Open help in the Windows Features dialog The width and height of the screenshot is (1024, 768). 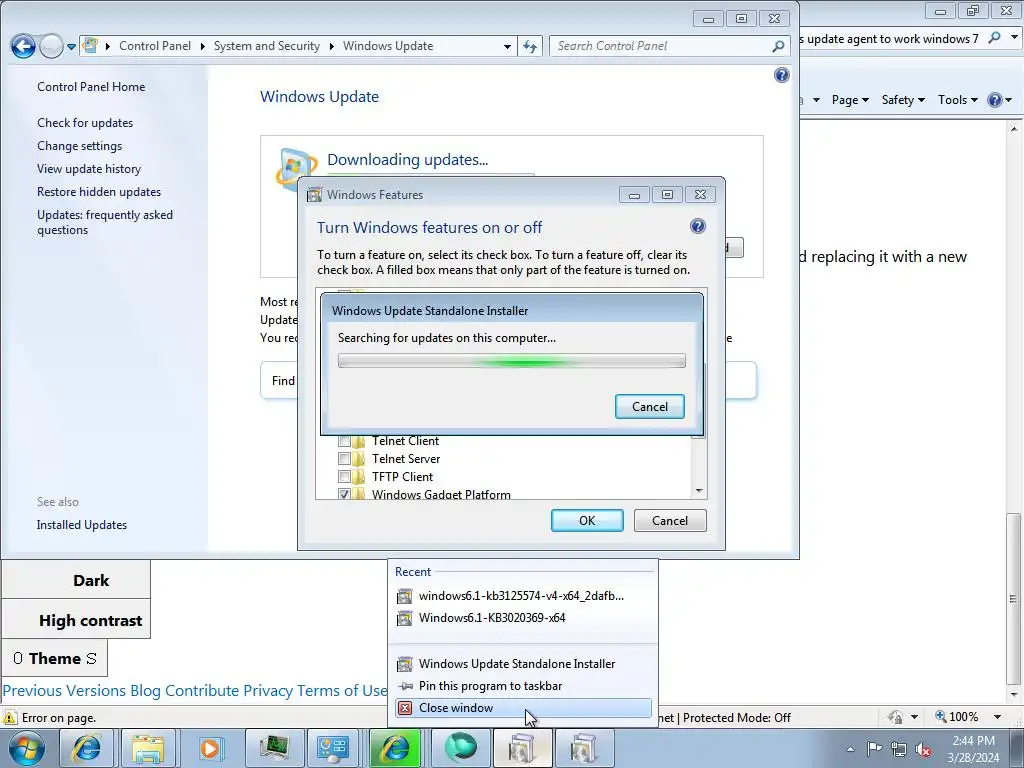[x=697, y=226]
